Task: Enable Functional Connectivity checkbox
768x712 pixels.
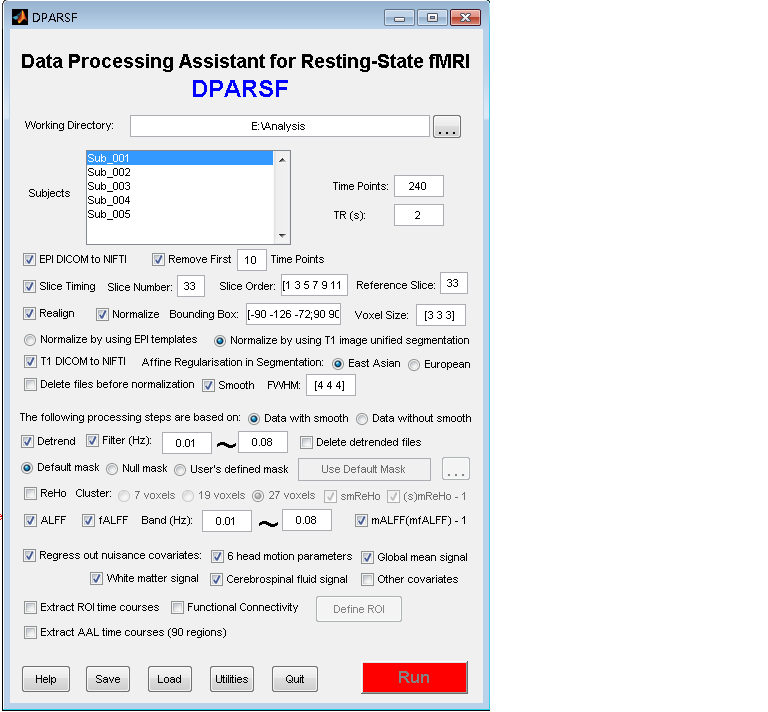Action: [x=177, y=608]
